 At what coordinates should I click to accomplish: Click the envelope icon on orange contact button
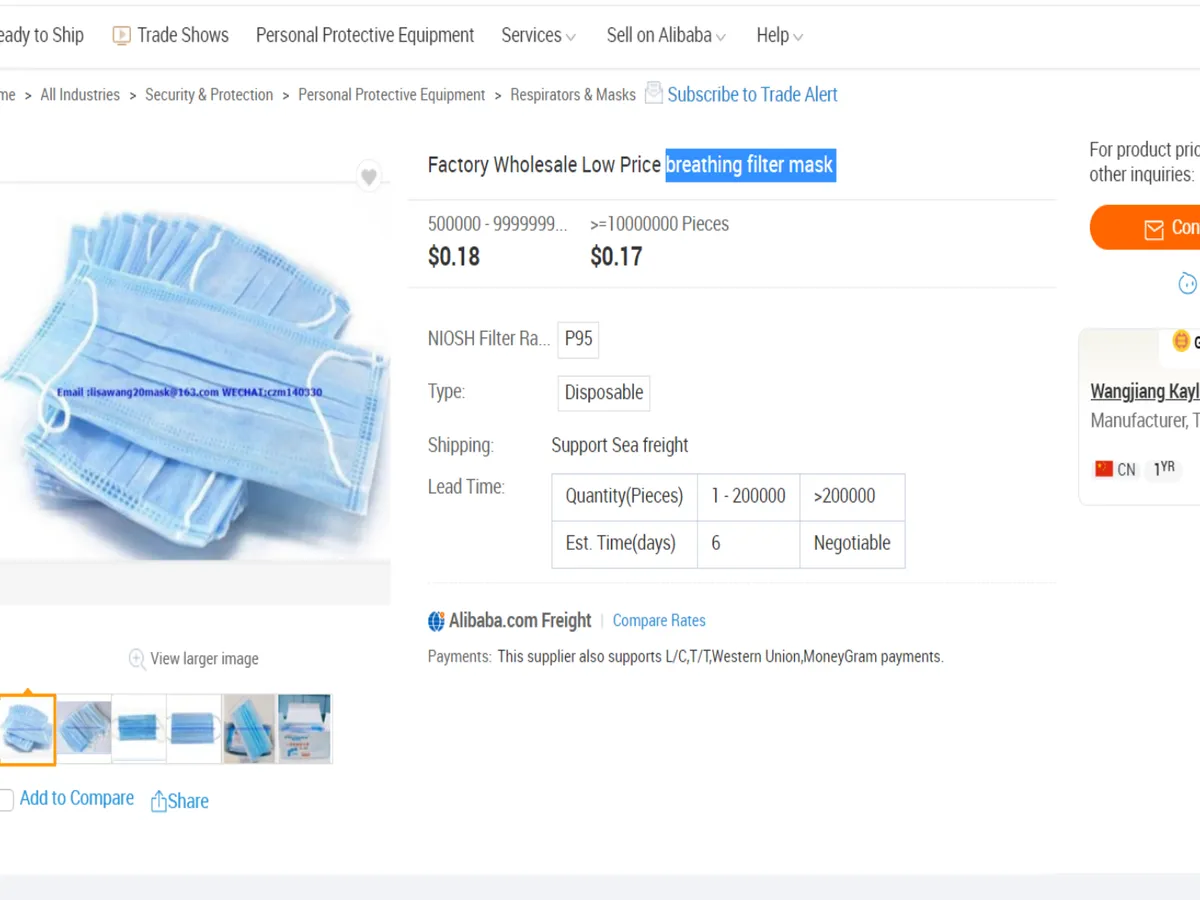click(x=1154, y=229)
